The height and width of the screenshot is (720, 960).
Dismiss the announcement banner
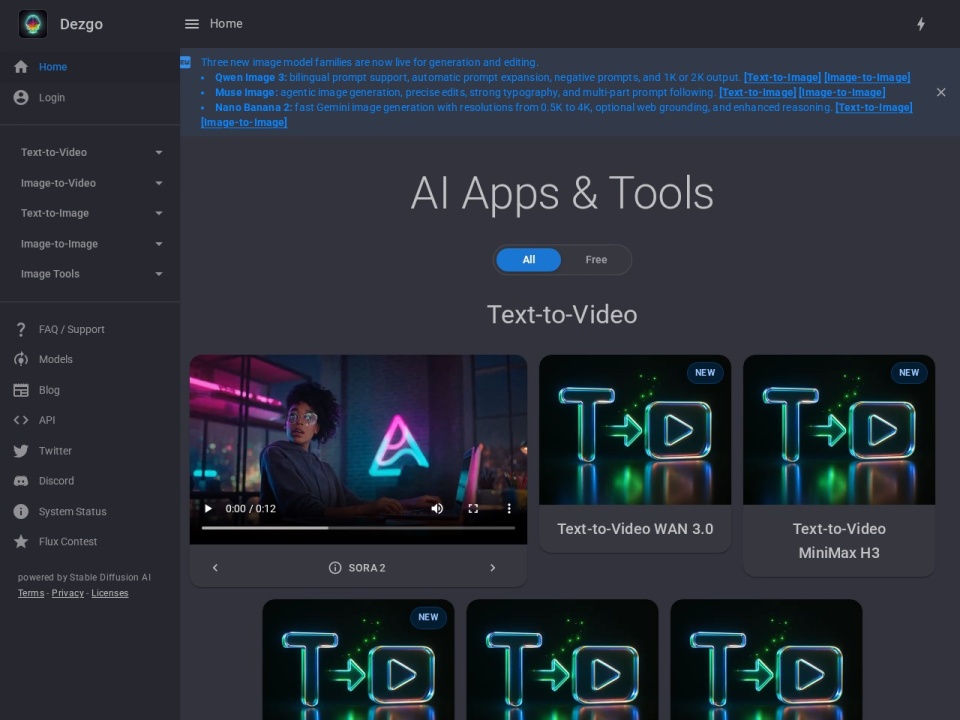coord(941,92)
